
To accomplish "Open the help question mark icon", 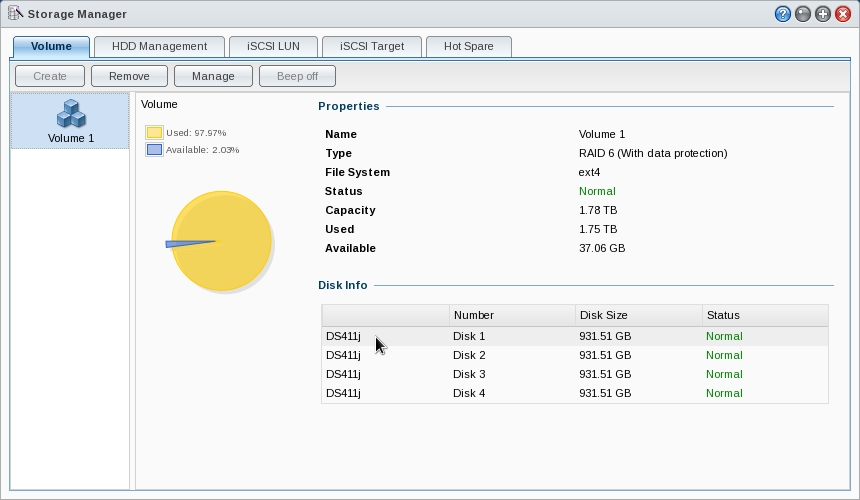I will point(783,14).
